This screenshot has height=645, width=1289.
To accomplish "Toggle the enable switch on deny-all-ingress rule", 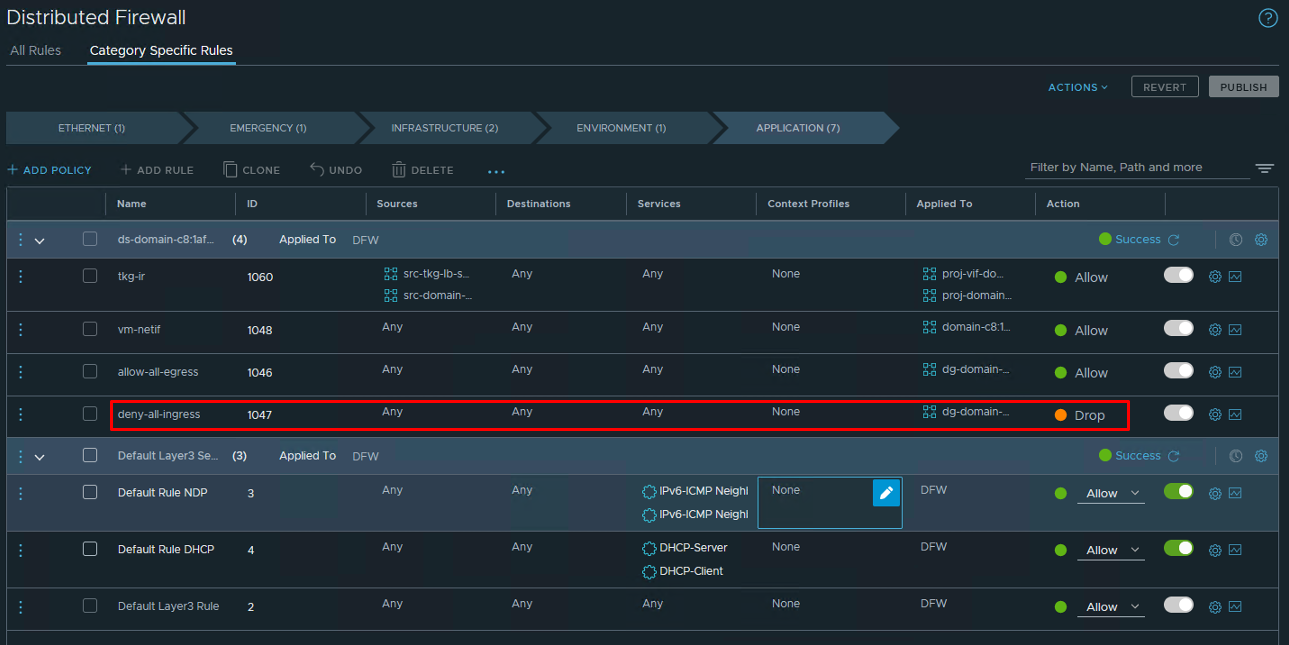I will pos(1178,412).
